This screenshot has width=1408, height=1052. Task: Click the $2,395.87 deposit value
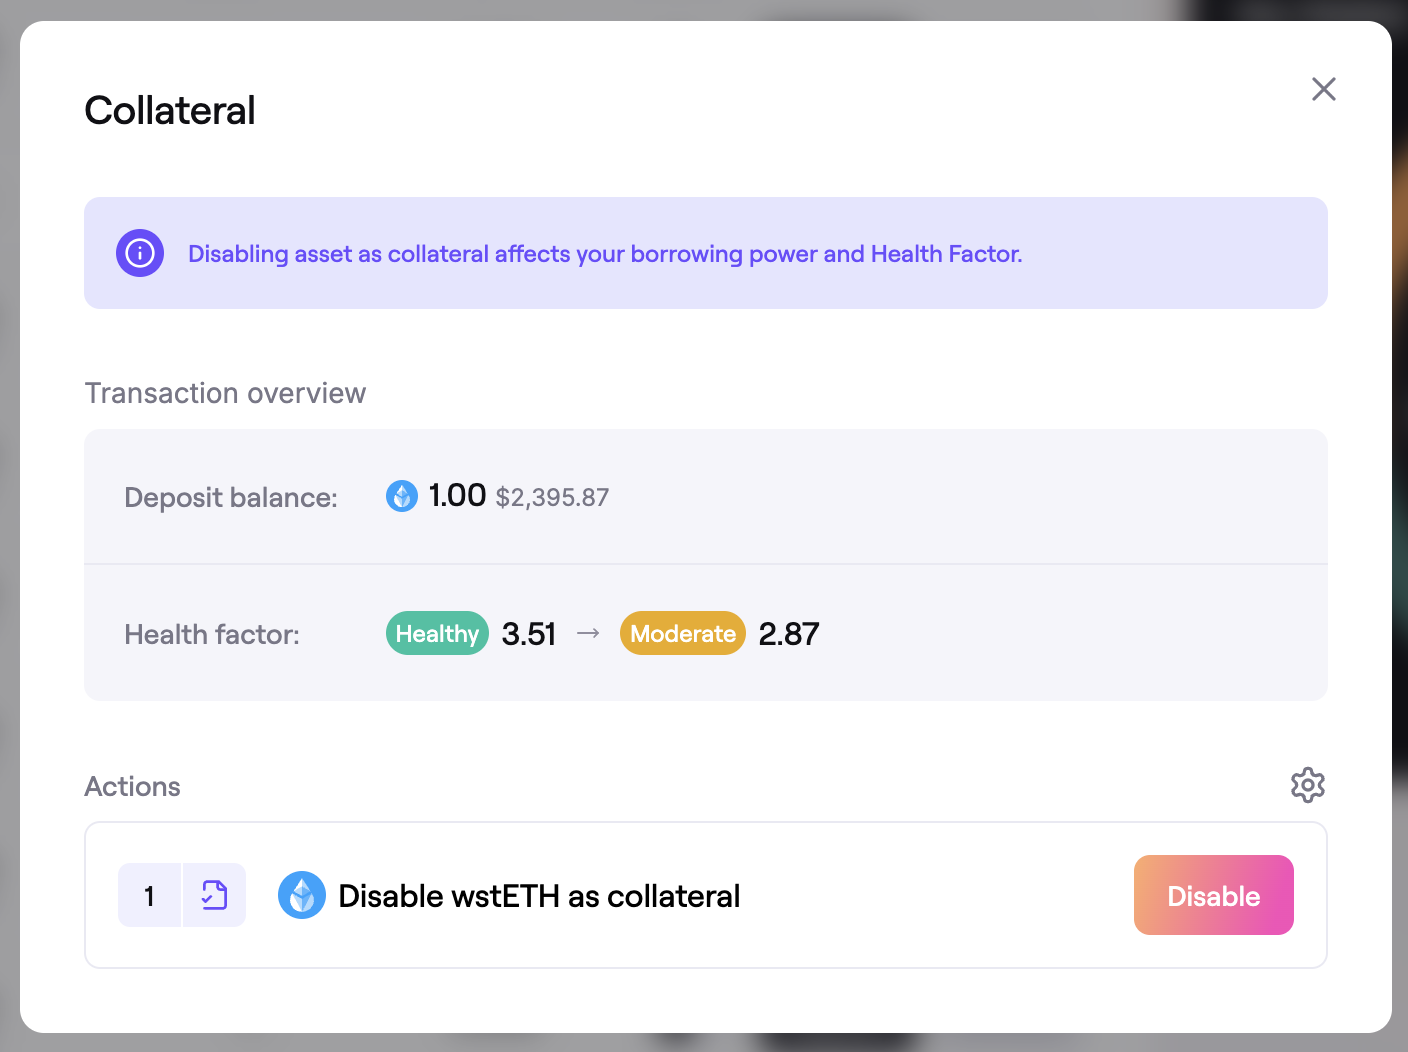[552, 497]
